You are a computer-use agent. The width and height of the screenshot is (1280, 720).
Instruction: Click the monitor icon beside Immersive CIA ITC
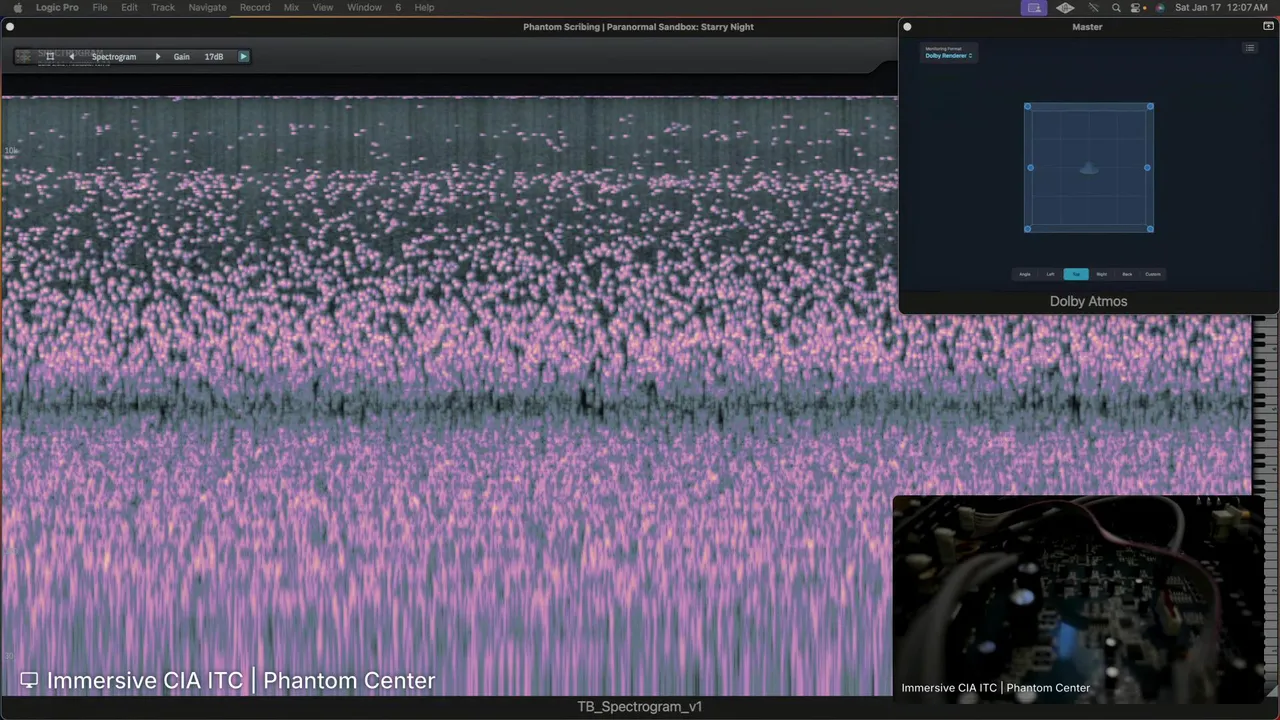29,681
